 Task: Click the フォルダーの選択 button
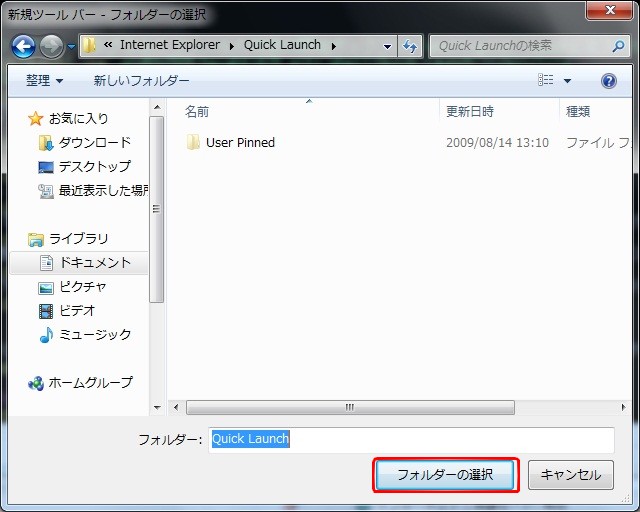(446, 475)
